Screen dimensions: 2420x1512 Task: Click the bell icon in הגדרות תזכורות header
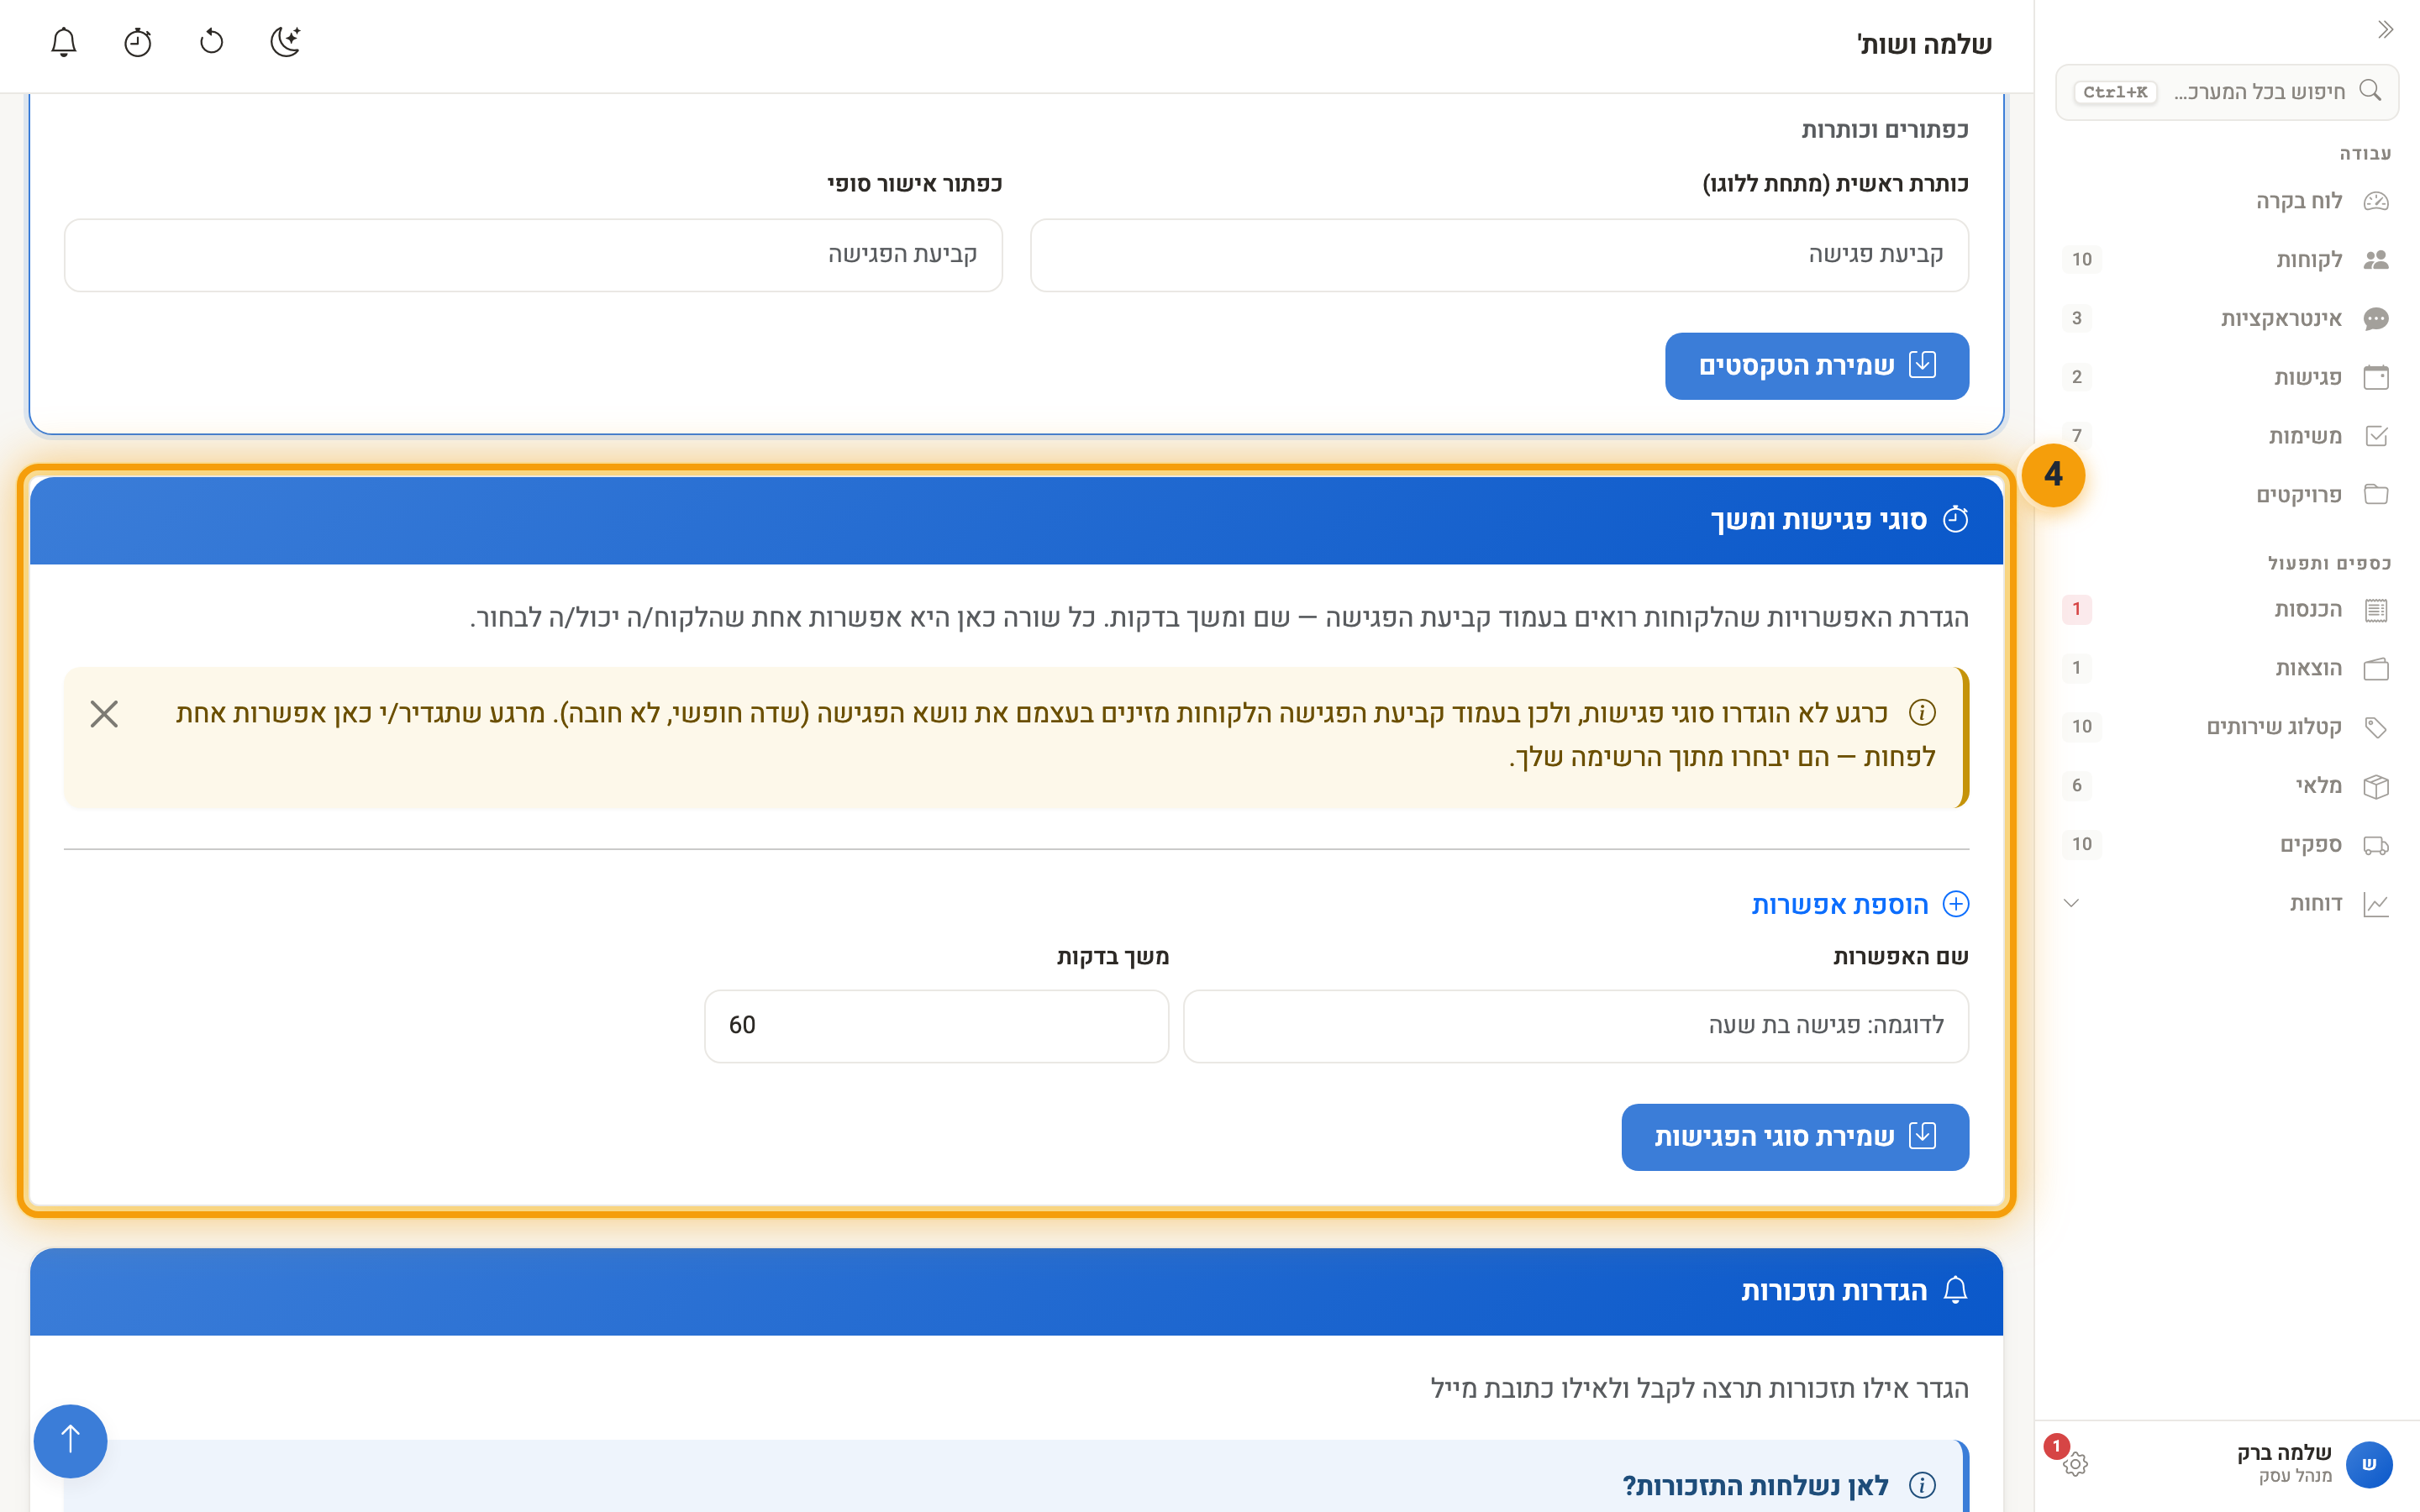[x=1956, y=1290]
